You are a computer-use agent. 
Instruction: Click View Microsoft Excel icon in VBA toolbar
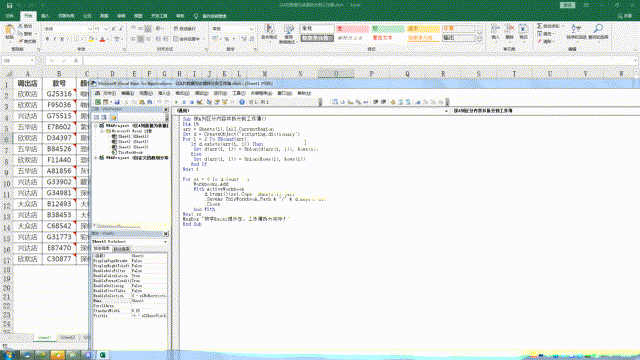pos(98,102)
